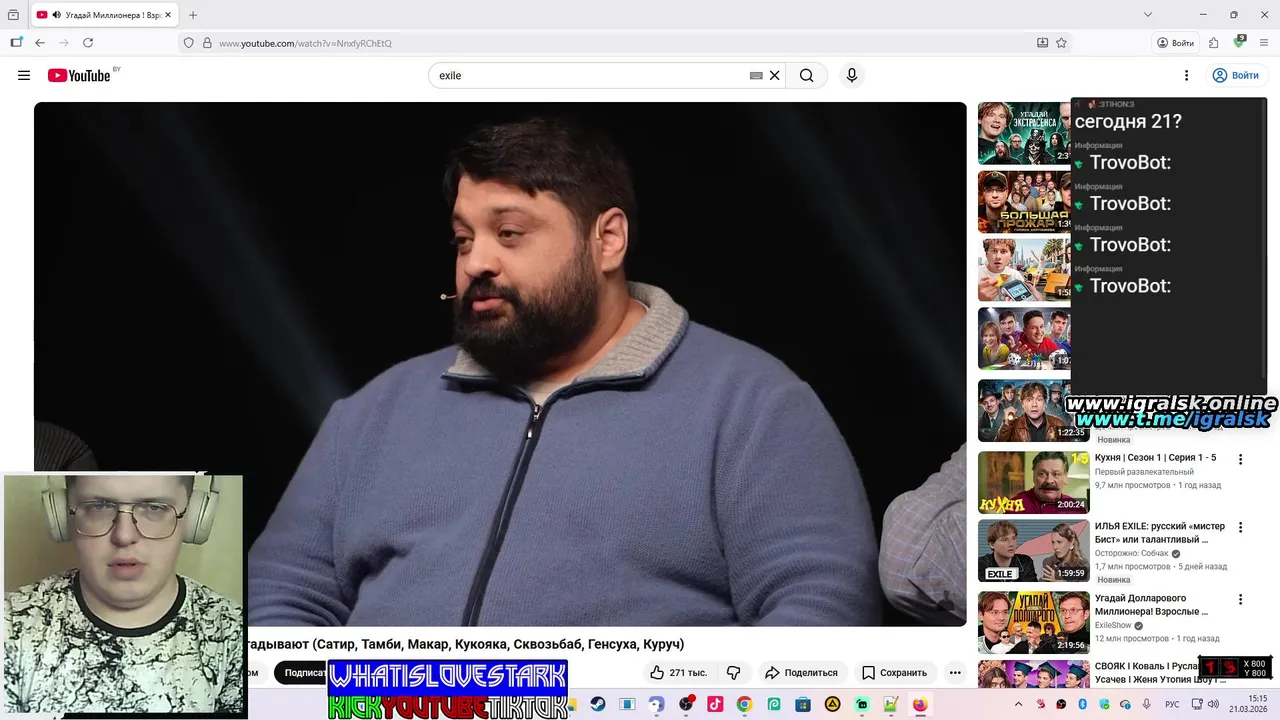1280x720 pixels.
Task: Open options for Угадай Долларового Миллионера video
Action: [1240, 600]
